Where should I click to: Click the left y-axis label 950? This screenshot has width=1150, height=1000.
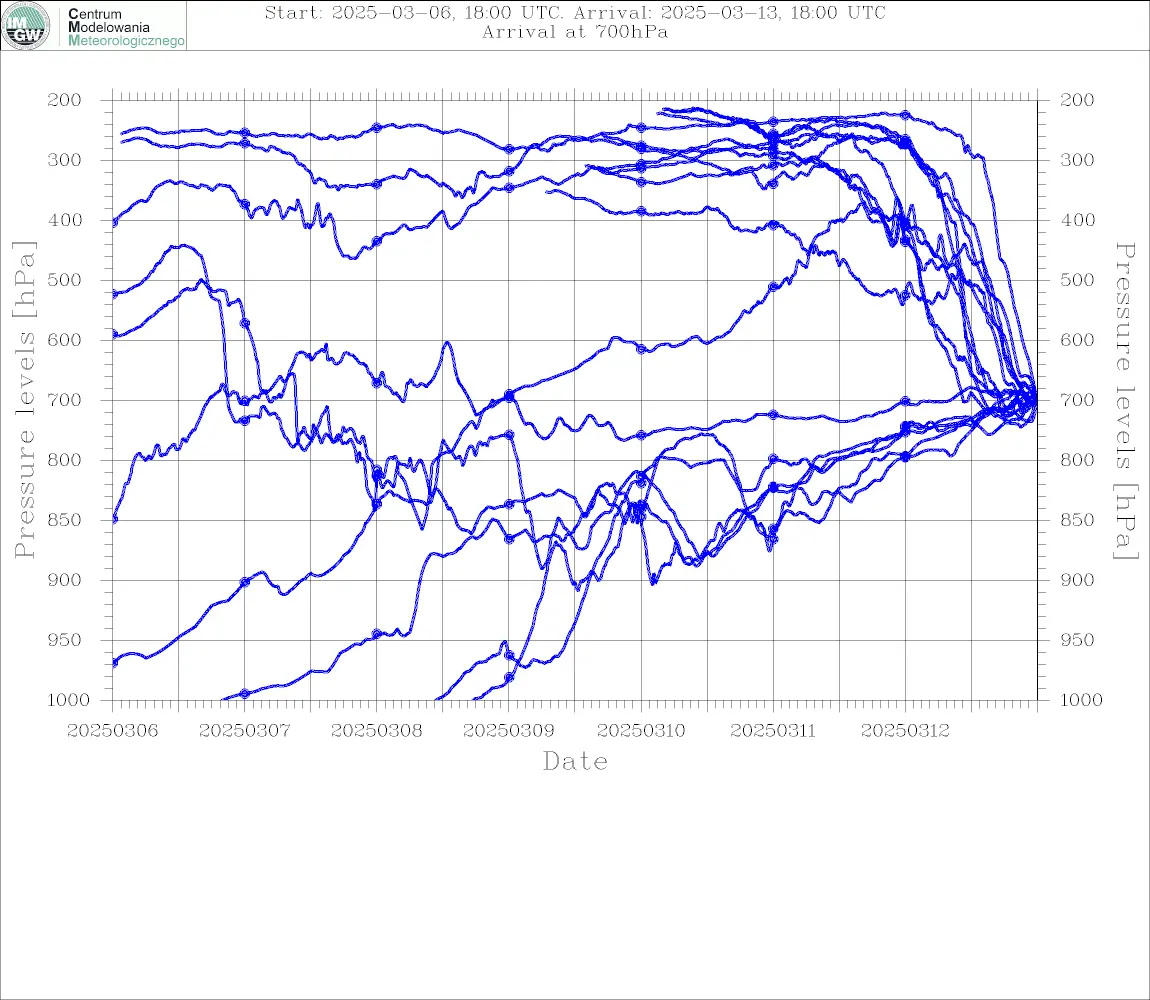click(x=65, y=640)
